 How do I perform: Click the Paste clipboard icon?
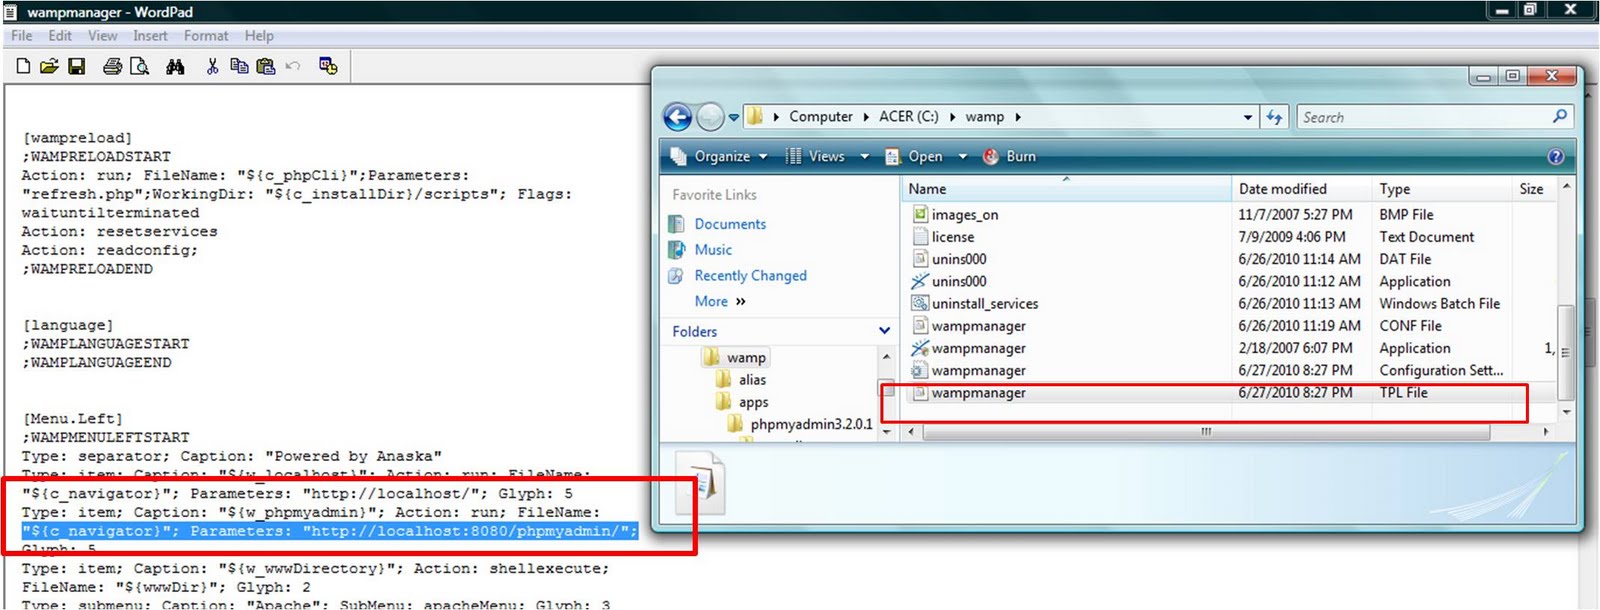266,67
